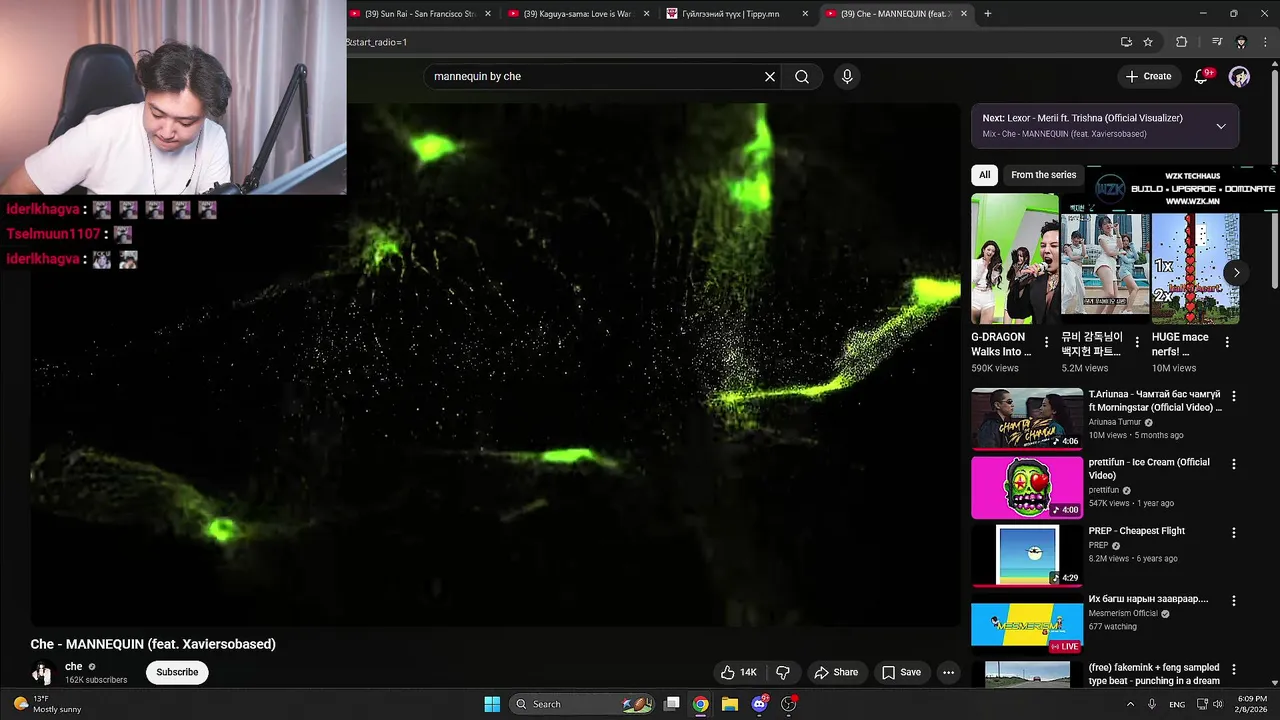Dislike the video
This screenshot has width=1280, height=720.
click(783, 672)
